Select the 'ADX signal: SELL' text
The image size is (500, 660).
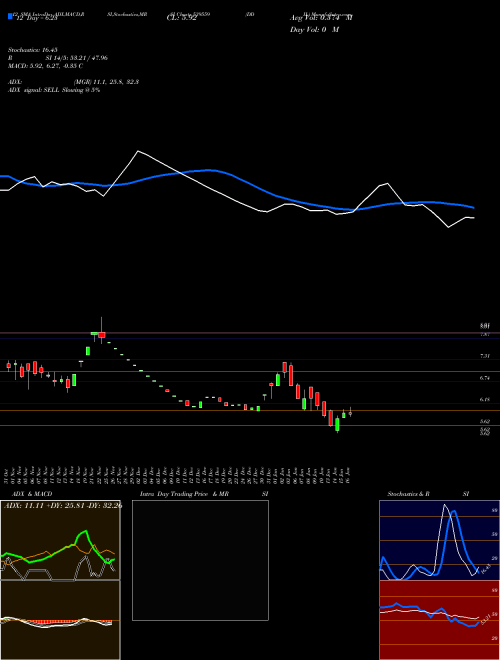(34, 90)
